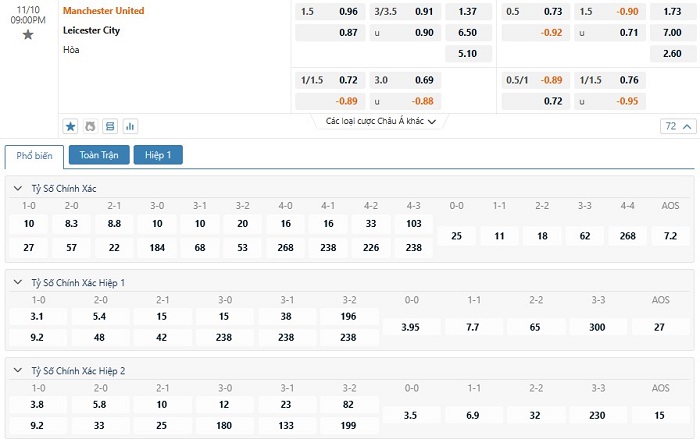Open the bar chart statistics icon
The height and width of the screenshot is (439, 700).
tap(130, 126)
